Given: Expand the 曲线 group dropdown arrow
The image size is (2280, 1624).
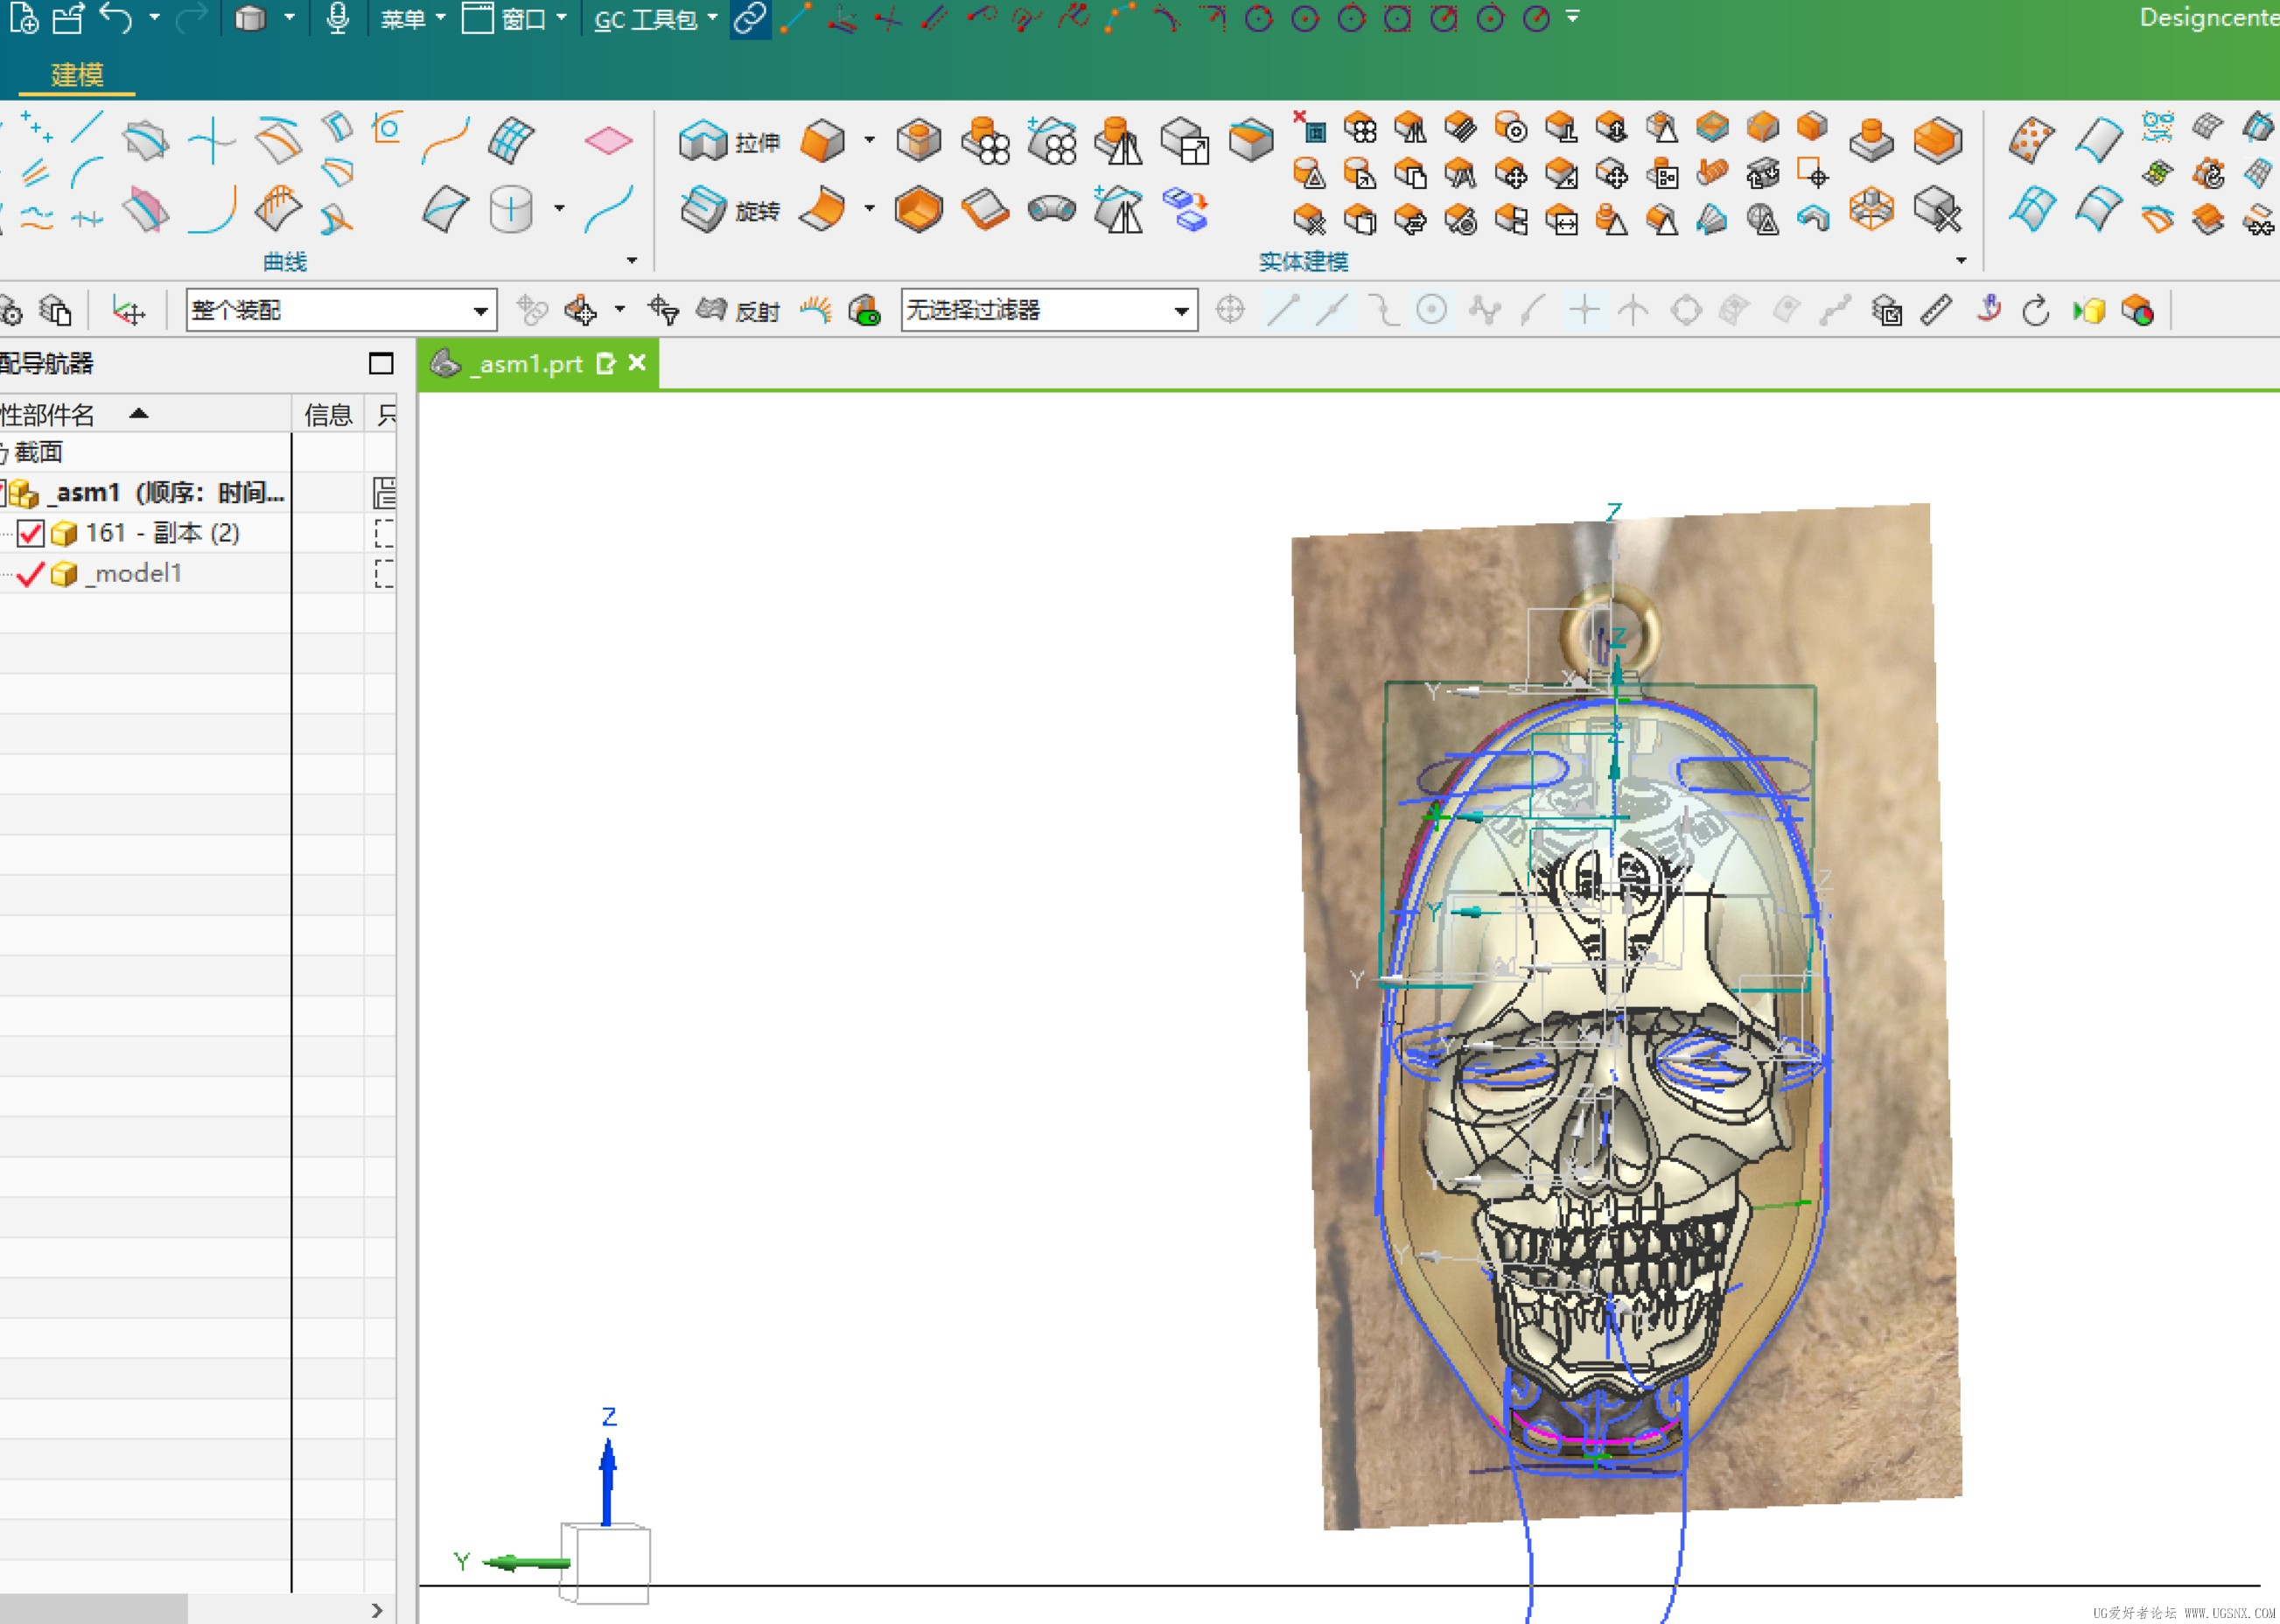Looking at the screenshot, I should point(632,261).
